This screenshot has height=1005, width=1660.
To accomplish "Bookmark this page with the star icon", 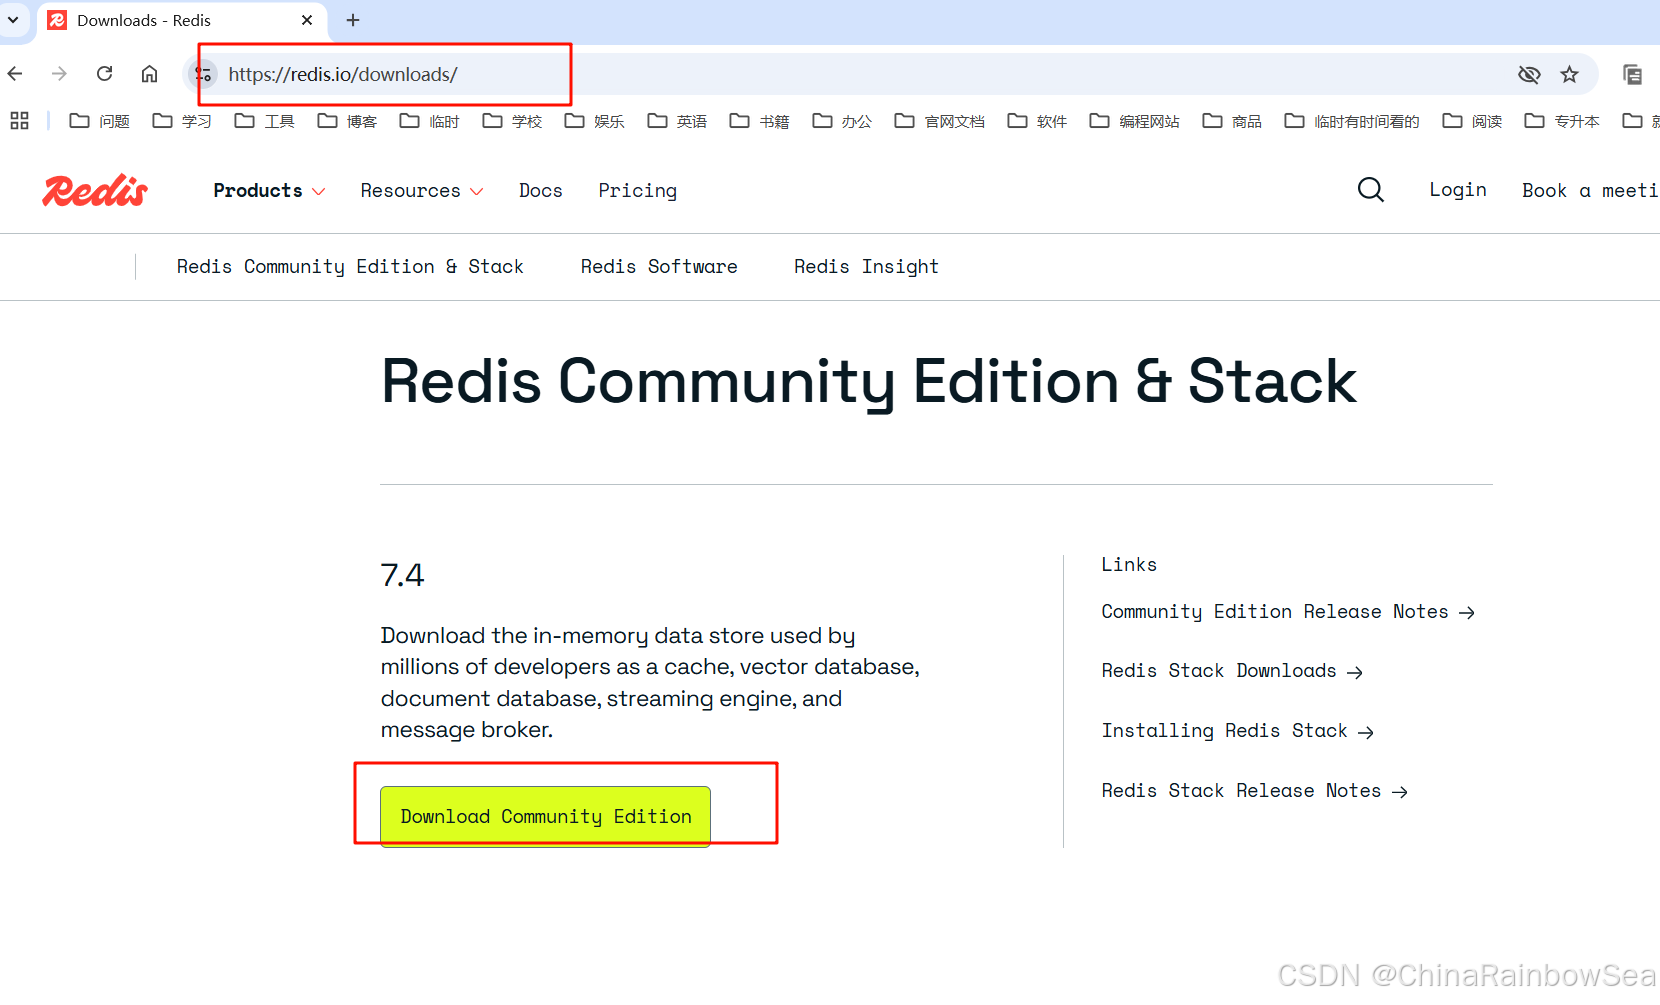I will [1570, 74].
